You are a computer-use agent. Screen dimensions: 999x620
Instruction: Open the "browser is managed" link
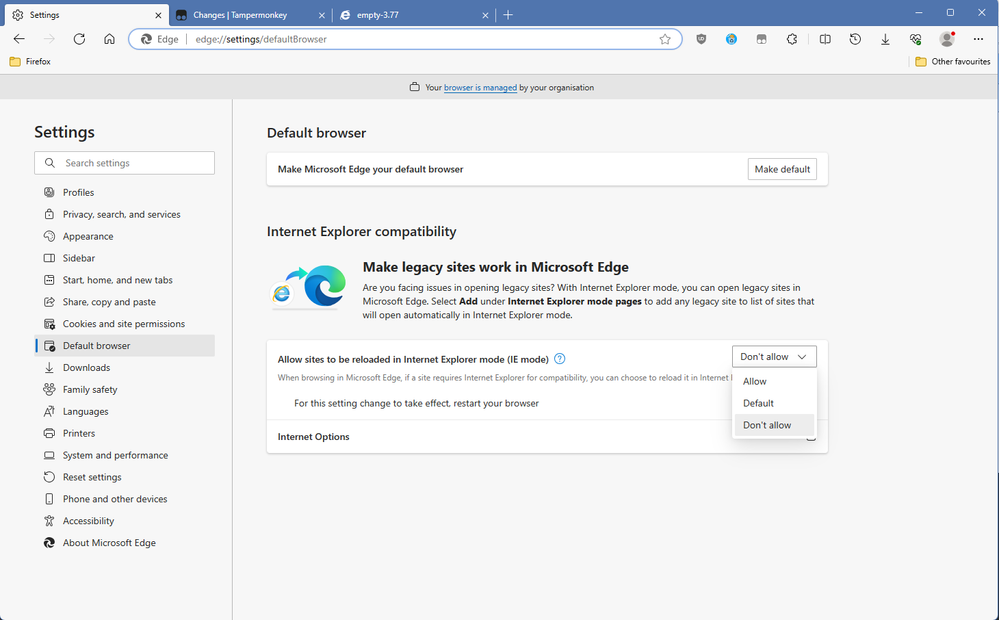(x=480, y=88)
